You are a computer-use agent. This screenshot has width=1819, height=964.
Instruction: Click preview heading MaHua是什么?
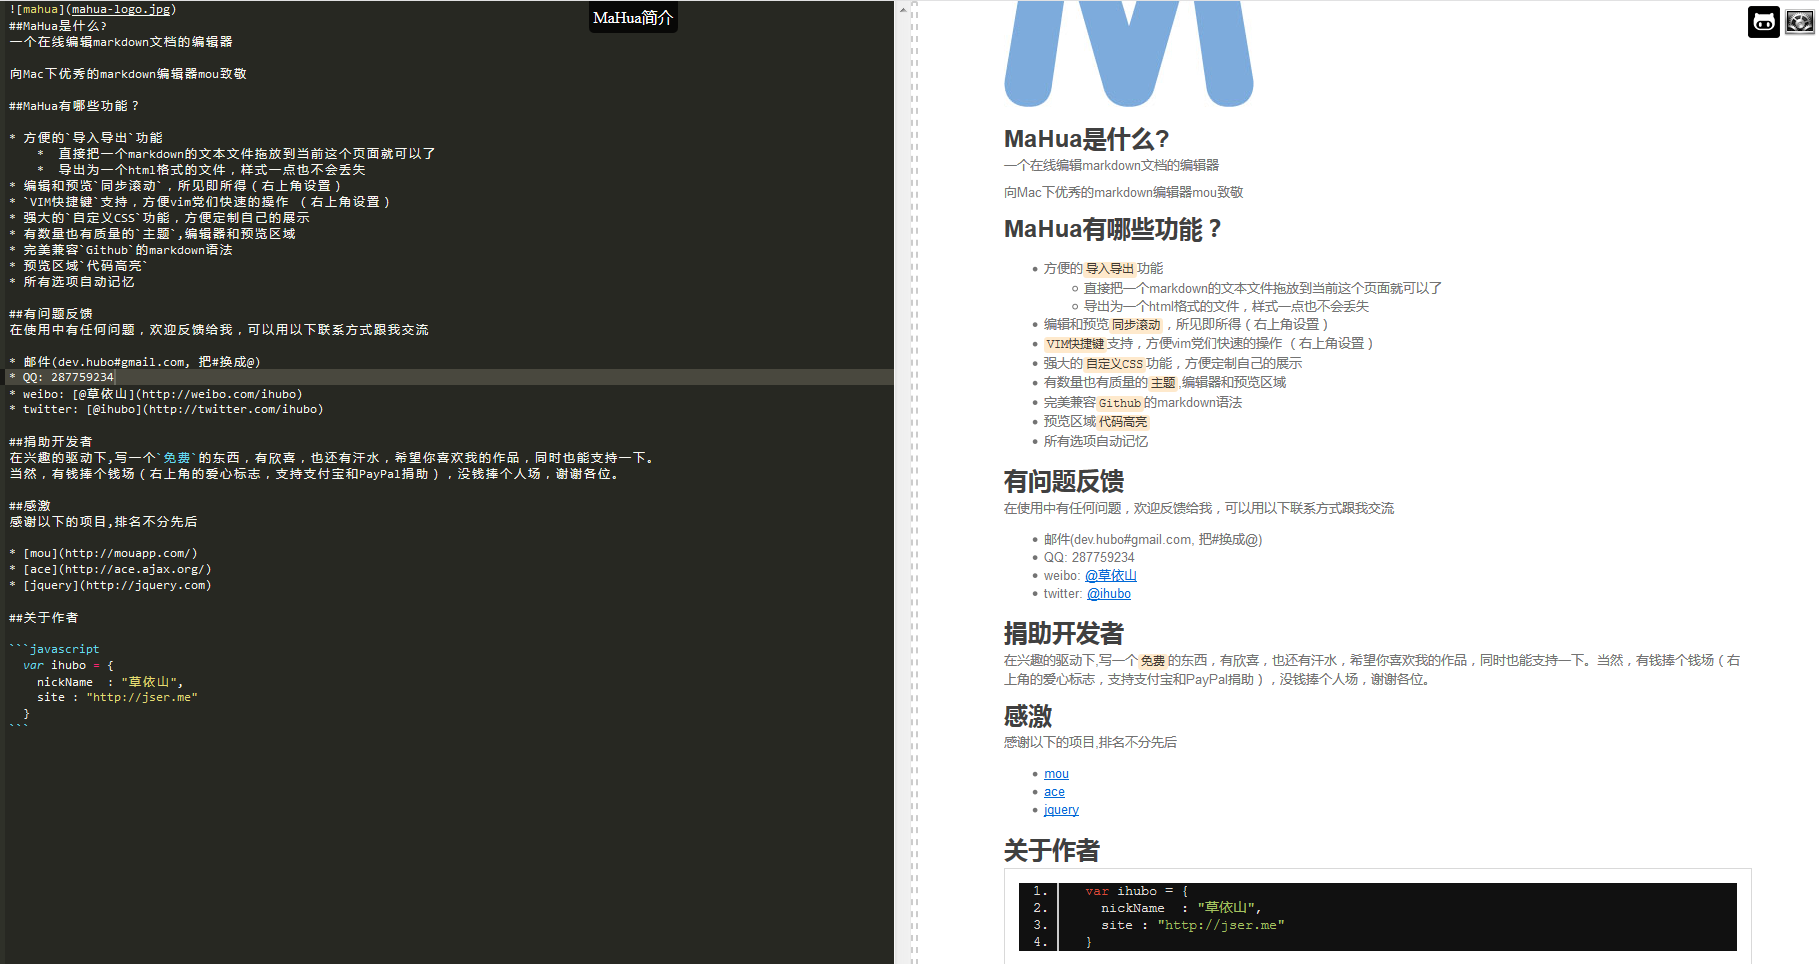[1087, 139]
